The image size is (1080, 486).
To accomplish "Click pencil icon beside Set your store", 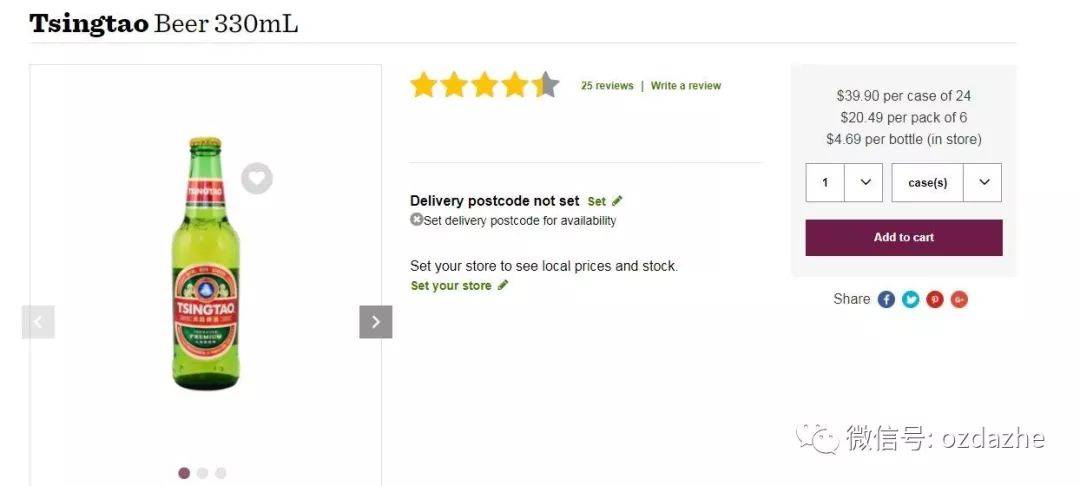I will pos(503,285).
